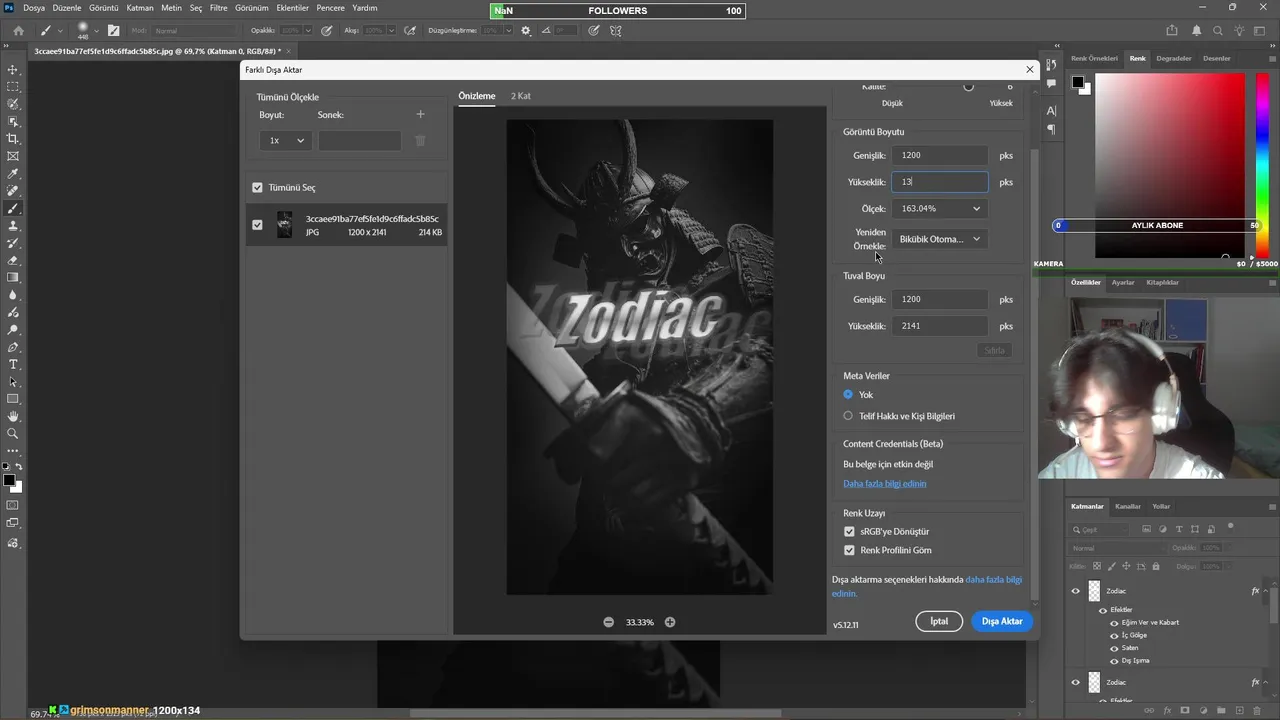Toggle sRGB'ye Dönüştür checkbox

[x=849, y=532]
